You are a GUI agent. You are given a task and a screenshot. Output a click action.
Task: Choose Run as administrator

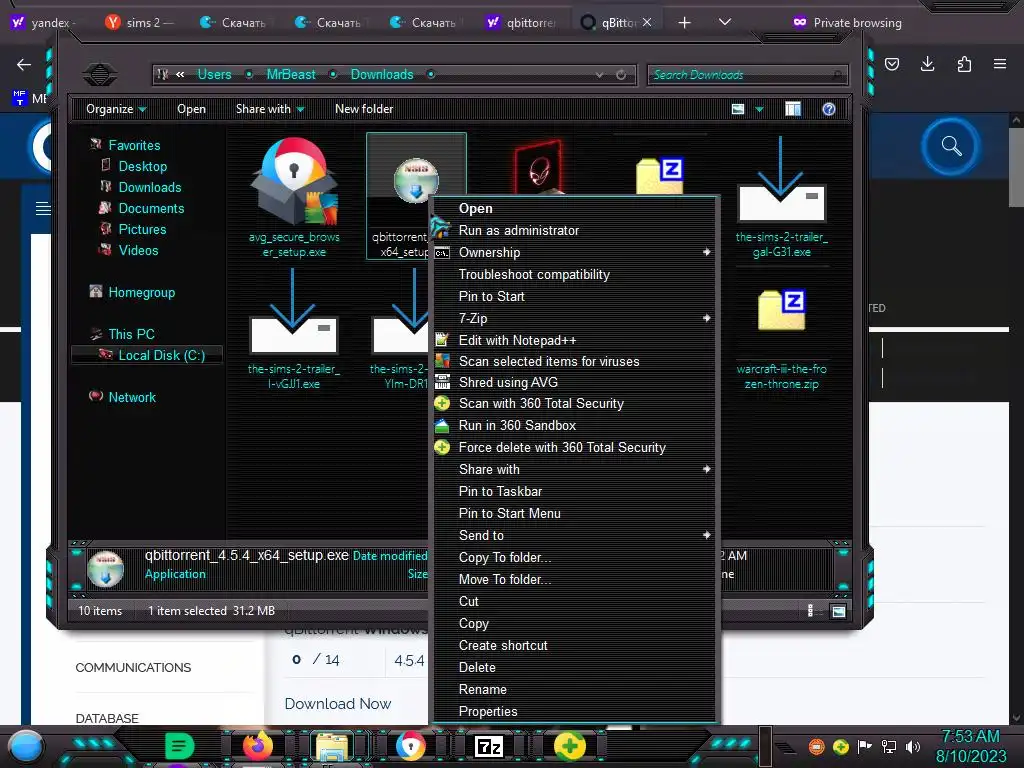[575, 231]
